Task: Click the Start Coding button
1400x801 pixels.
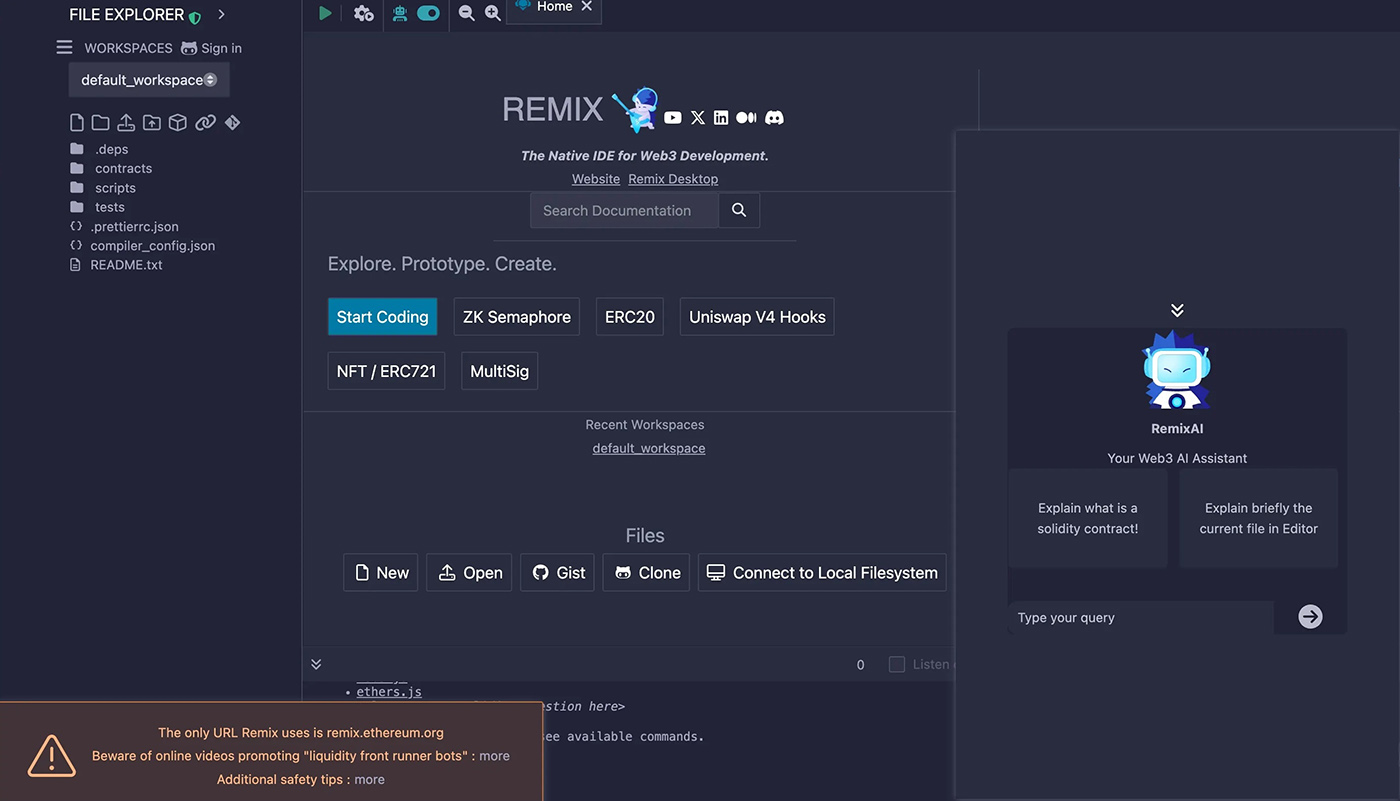Action: [382, 317]
